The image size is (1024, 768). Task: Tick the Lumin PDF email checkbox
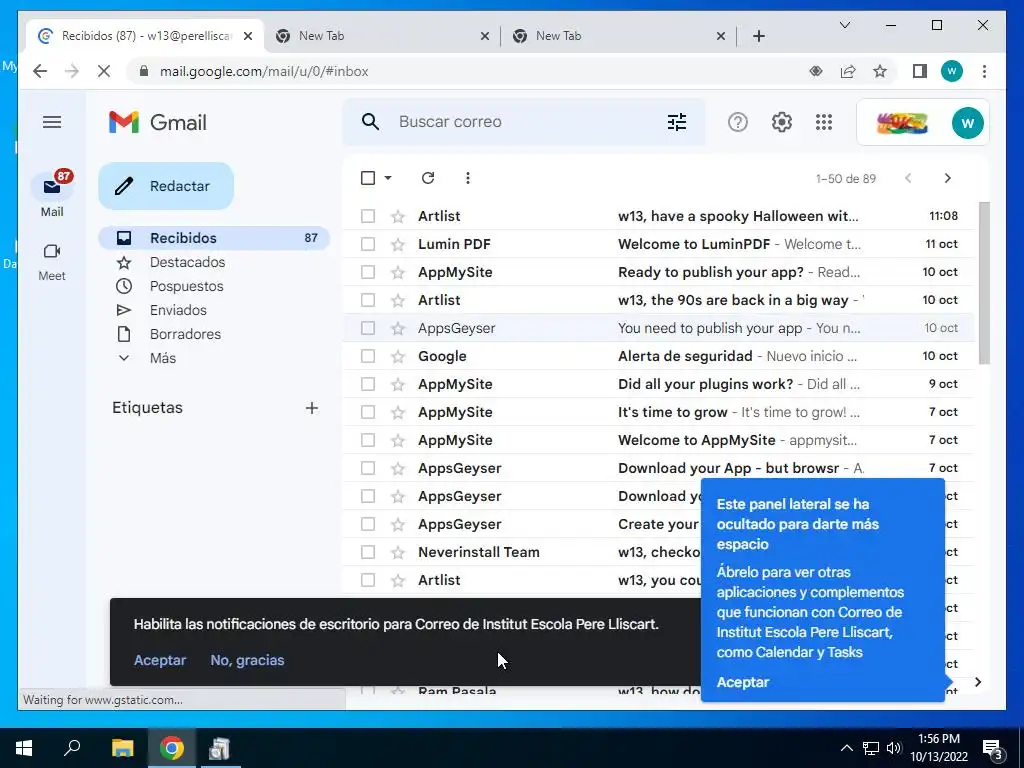tap(368, 244)
